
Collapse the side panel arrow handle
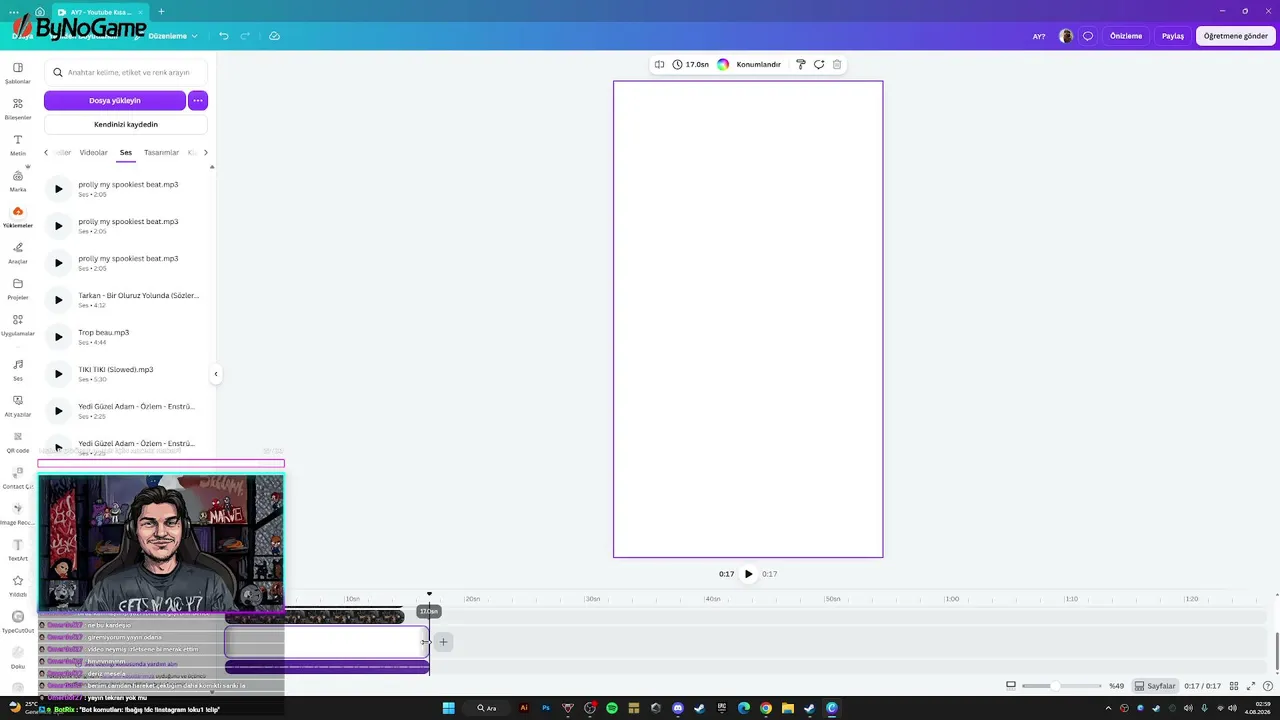pos(216,374)
